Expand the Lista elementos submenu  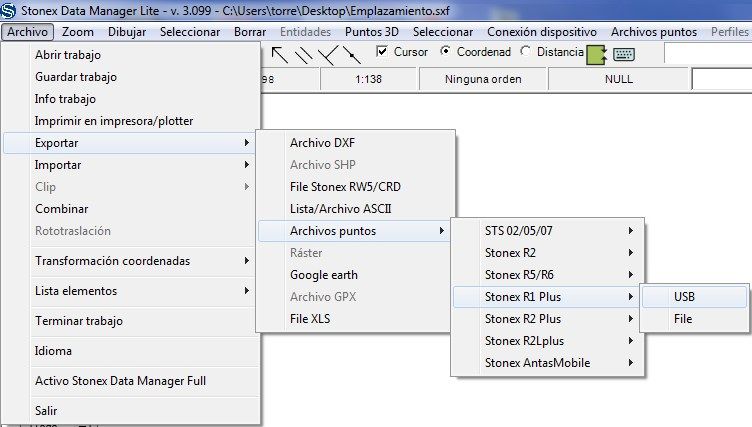[131, 290]
